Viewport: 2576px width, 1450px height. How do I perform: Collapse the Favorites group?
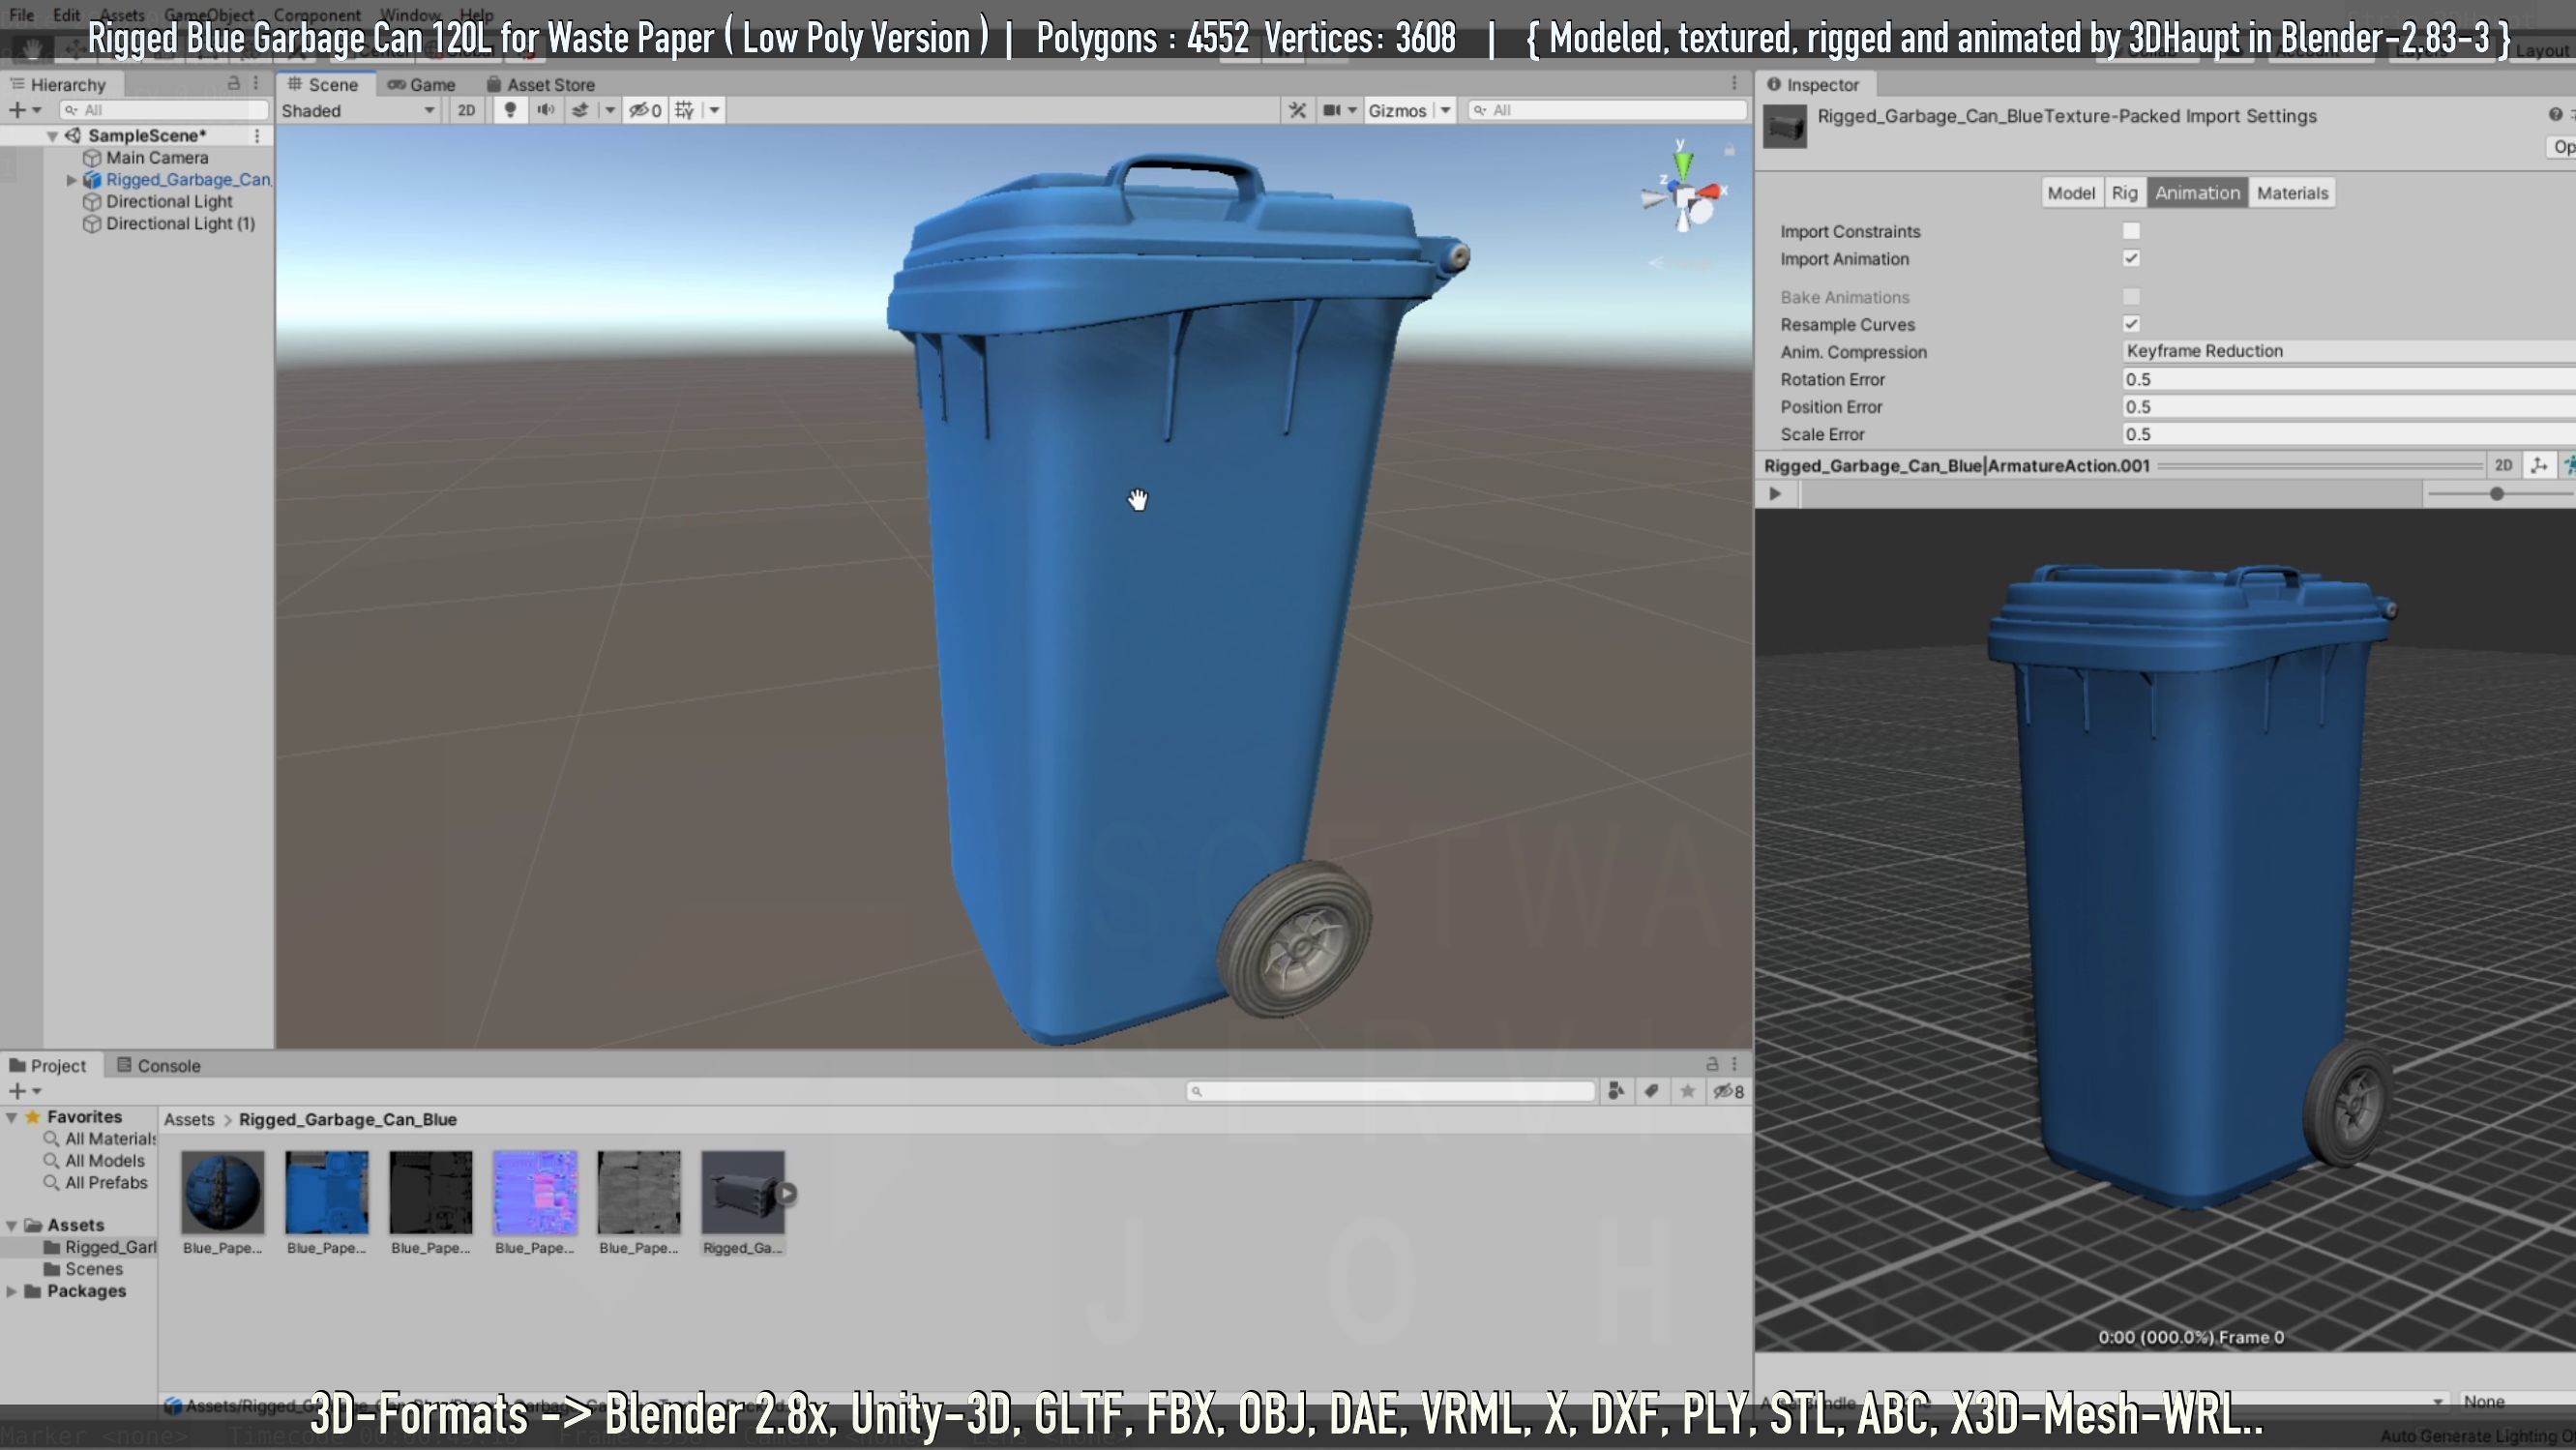[x=11, y=1117]
